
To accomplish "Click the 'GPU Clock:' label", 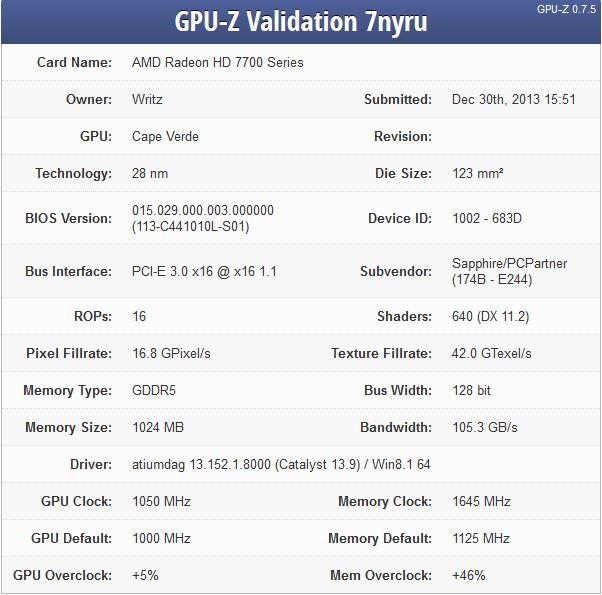I will point(76,501).
